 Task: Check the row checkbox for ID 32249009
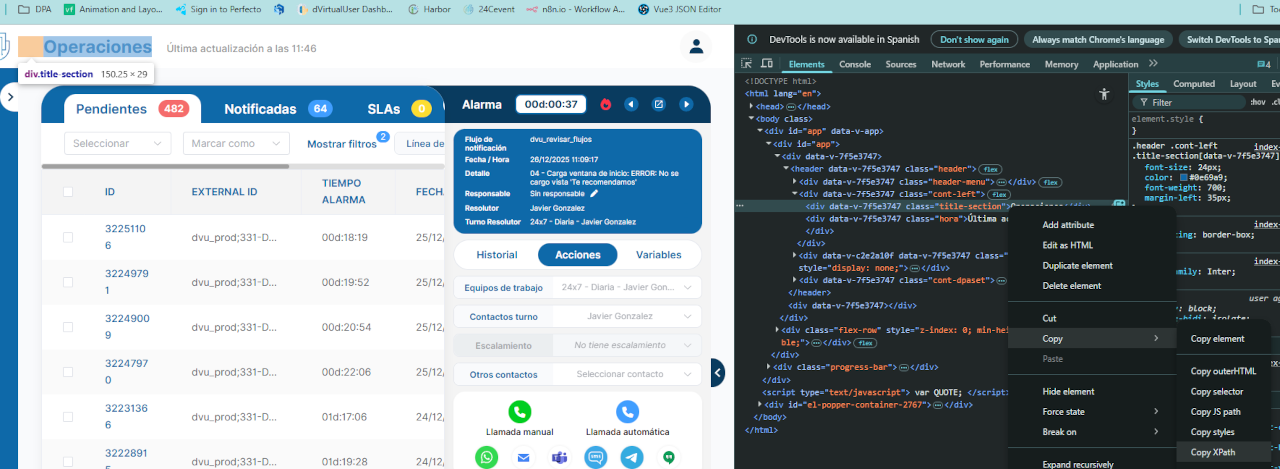68,327
